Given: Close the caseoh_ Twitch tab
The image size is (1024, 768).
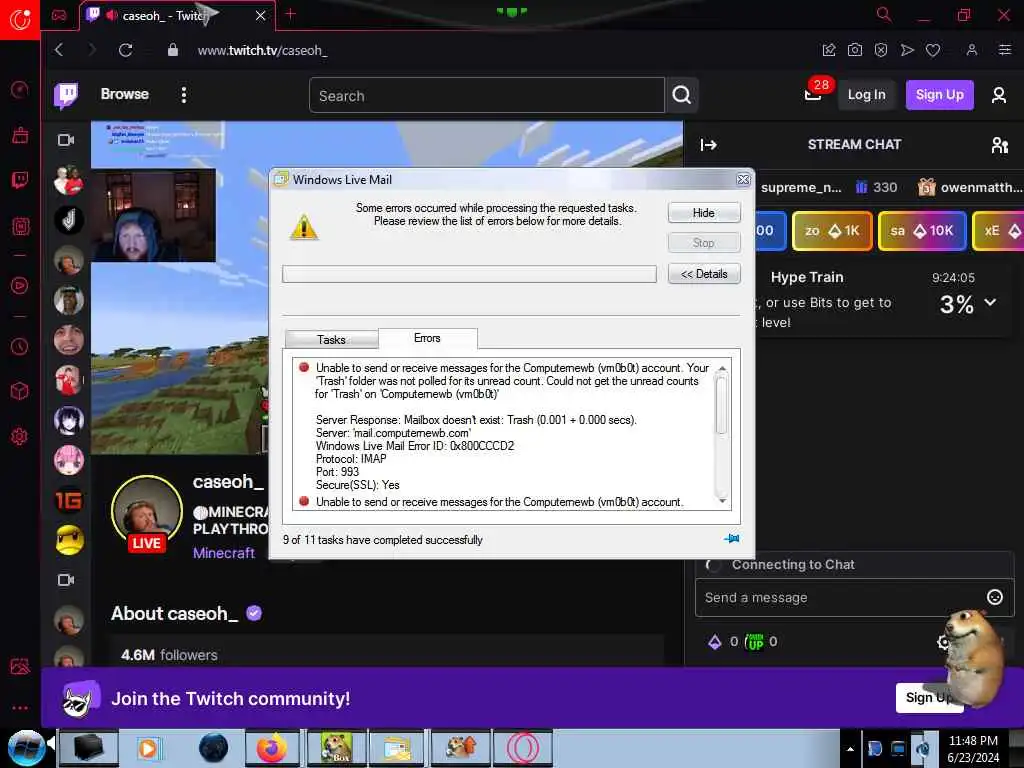Looking at the screenshot, I should [260, 16].
